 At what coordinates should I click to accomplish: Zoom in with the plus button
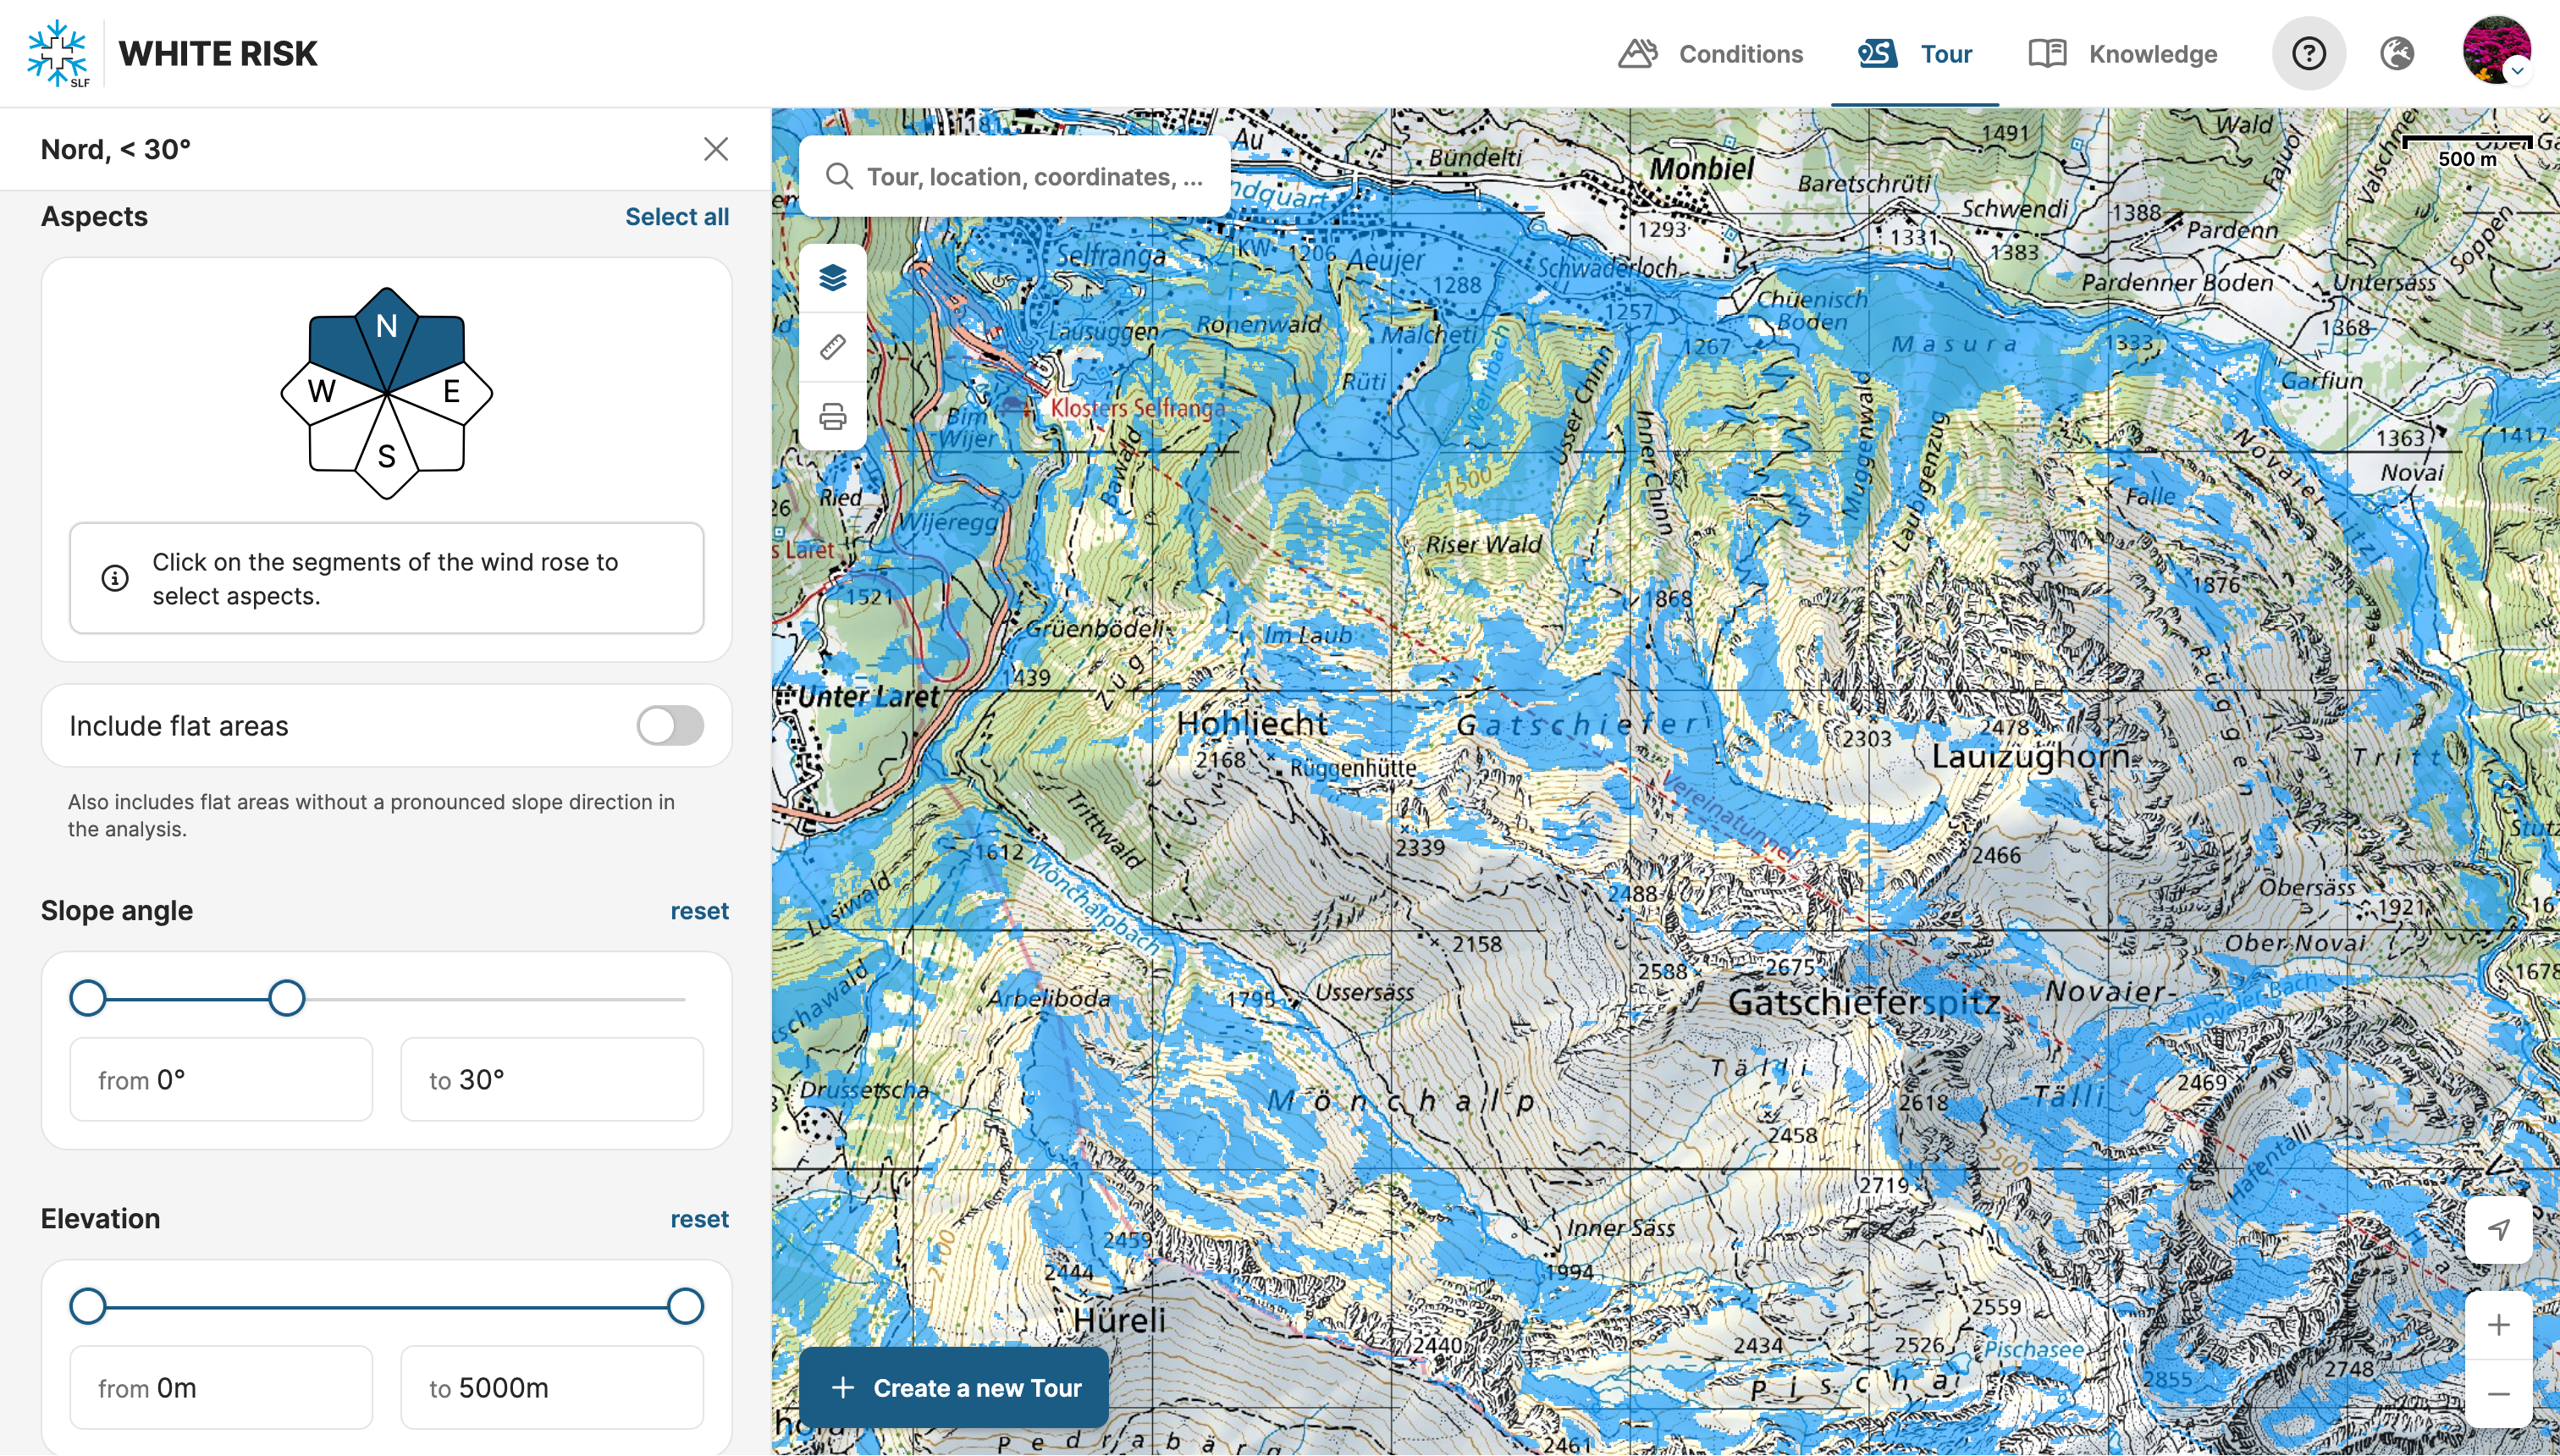point(2497,1325)
